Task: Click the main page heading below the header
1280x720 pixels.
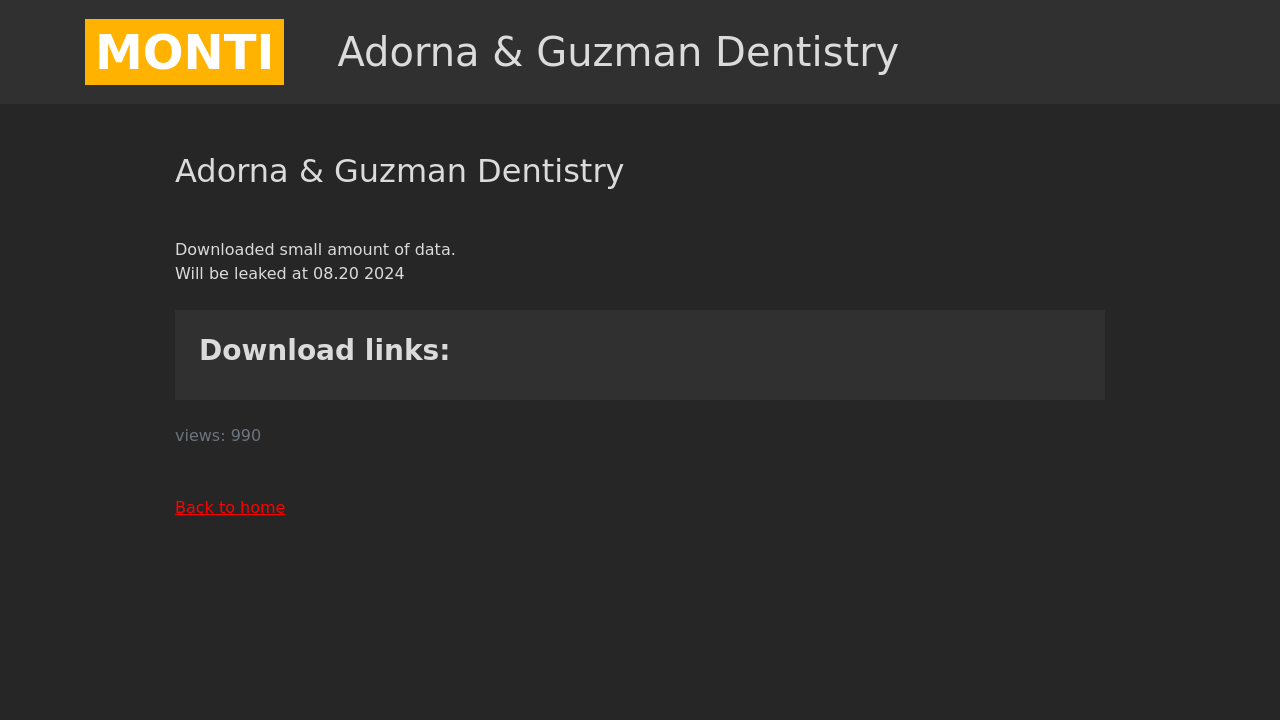Action: click(399, 171)
